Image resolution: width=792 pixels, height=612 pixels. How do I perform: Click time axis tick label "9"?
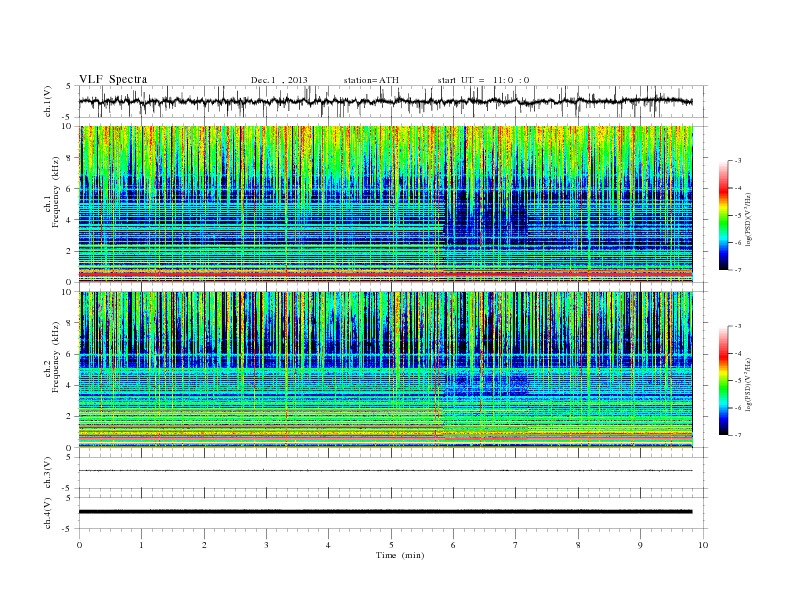pyautogui.click(x=640, y=545)
